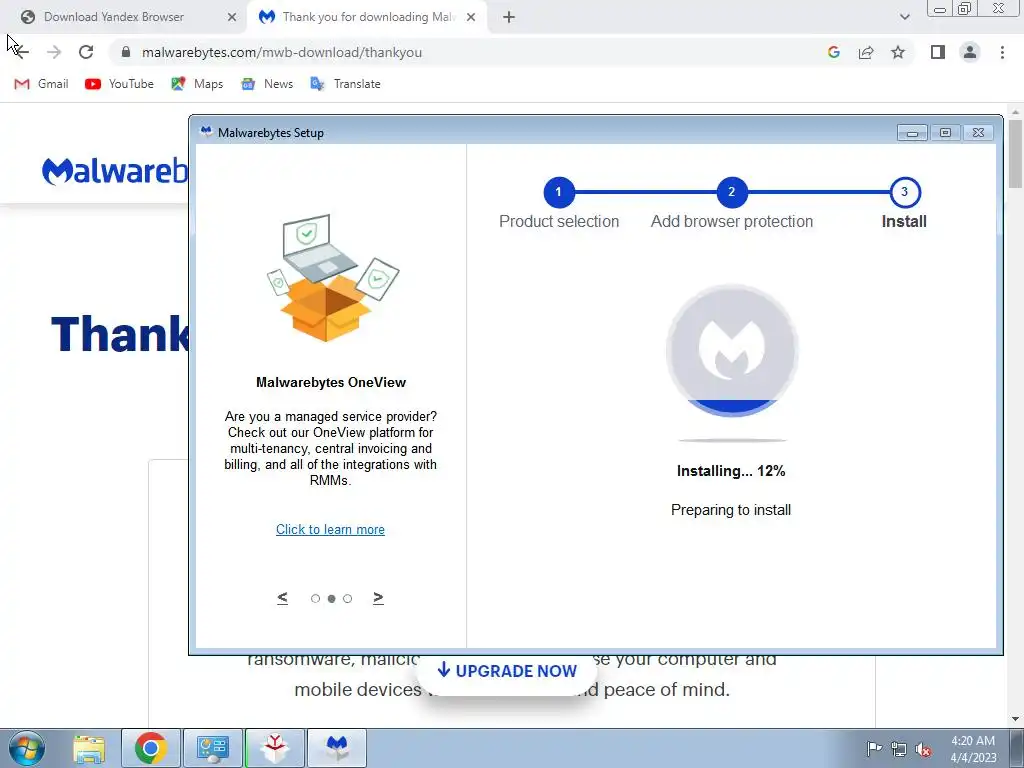This screenshot has height=768, width=1024.
Task: Click the Installing... 12% text
Action: click(731, 471)
